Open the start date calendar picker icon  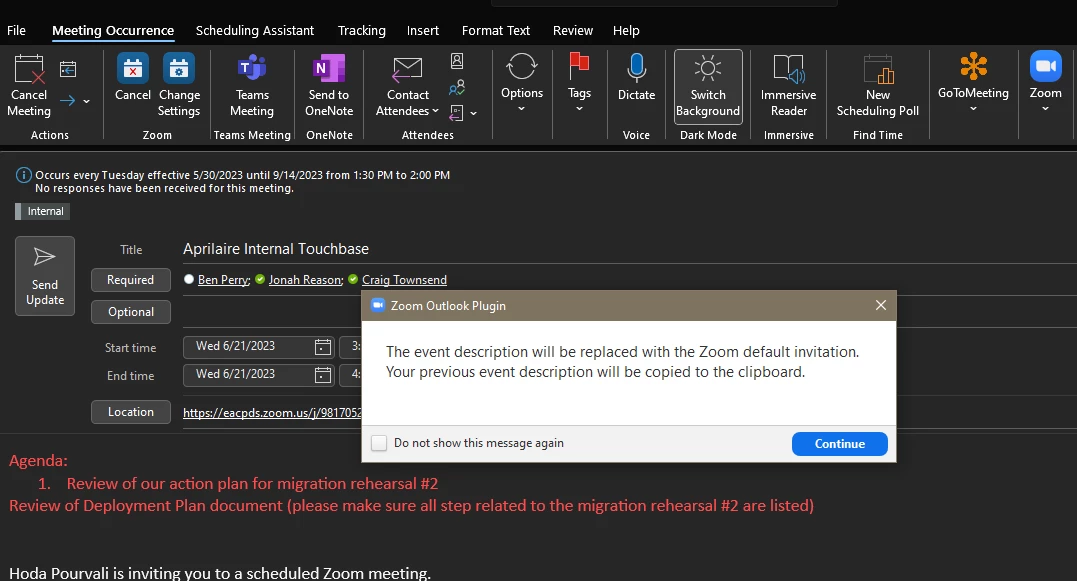click(x=323, y=347)
